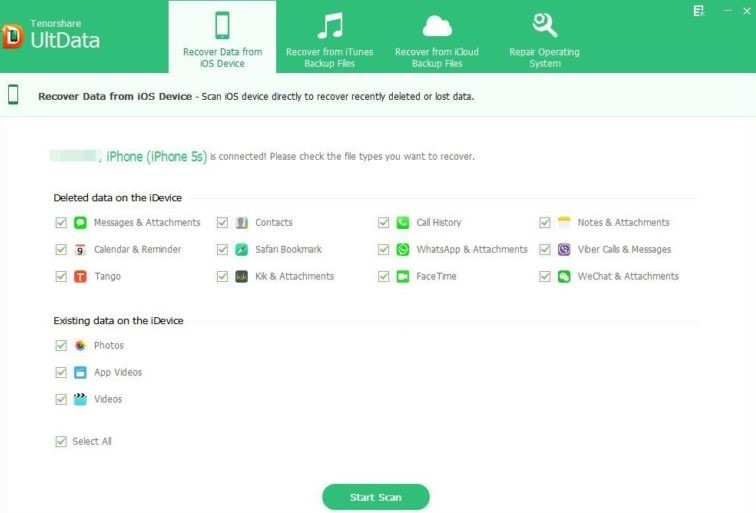Click the Kik icon
Screen dimensions: 756x513
coord(242,277)
